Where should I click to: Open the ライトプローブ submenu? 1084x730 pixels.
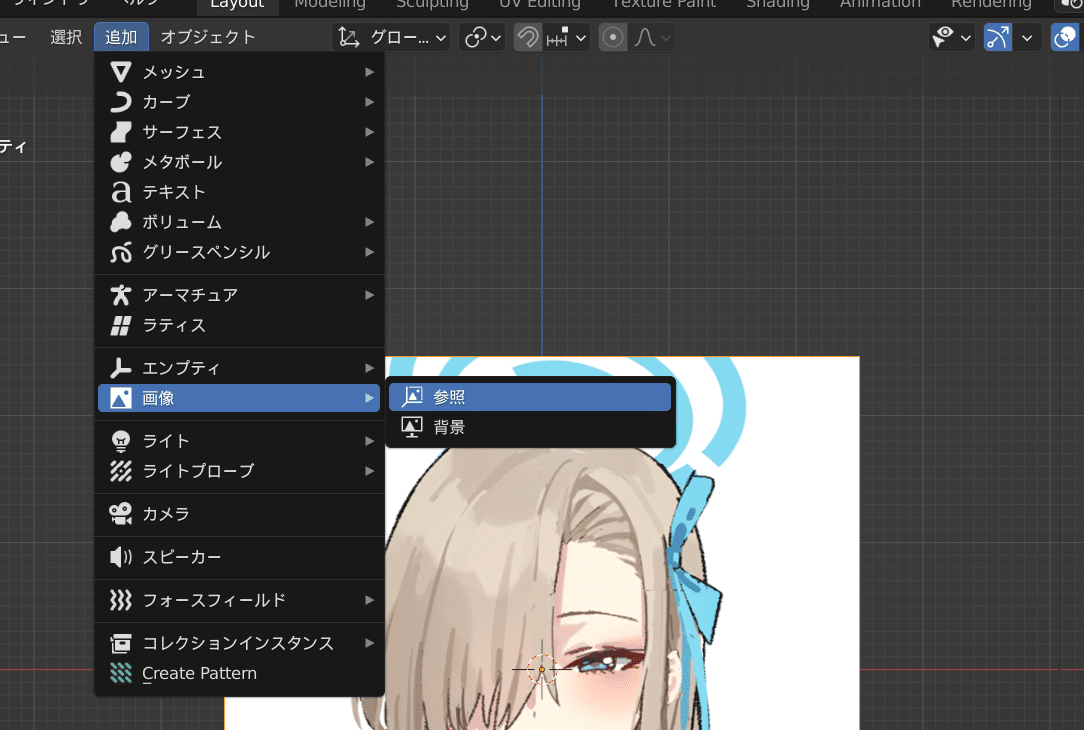pyautogui.click(x=239, y=471)
